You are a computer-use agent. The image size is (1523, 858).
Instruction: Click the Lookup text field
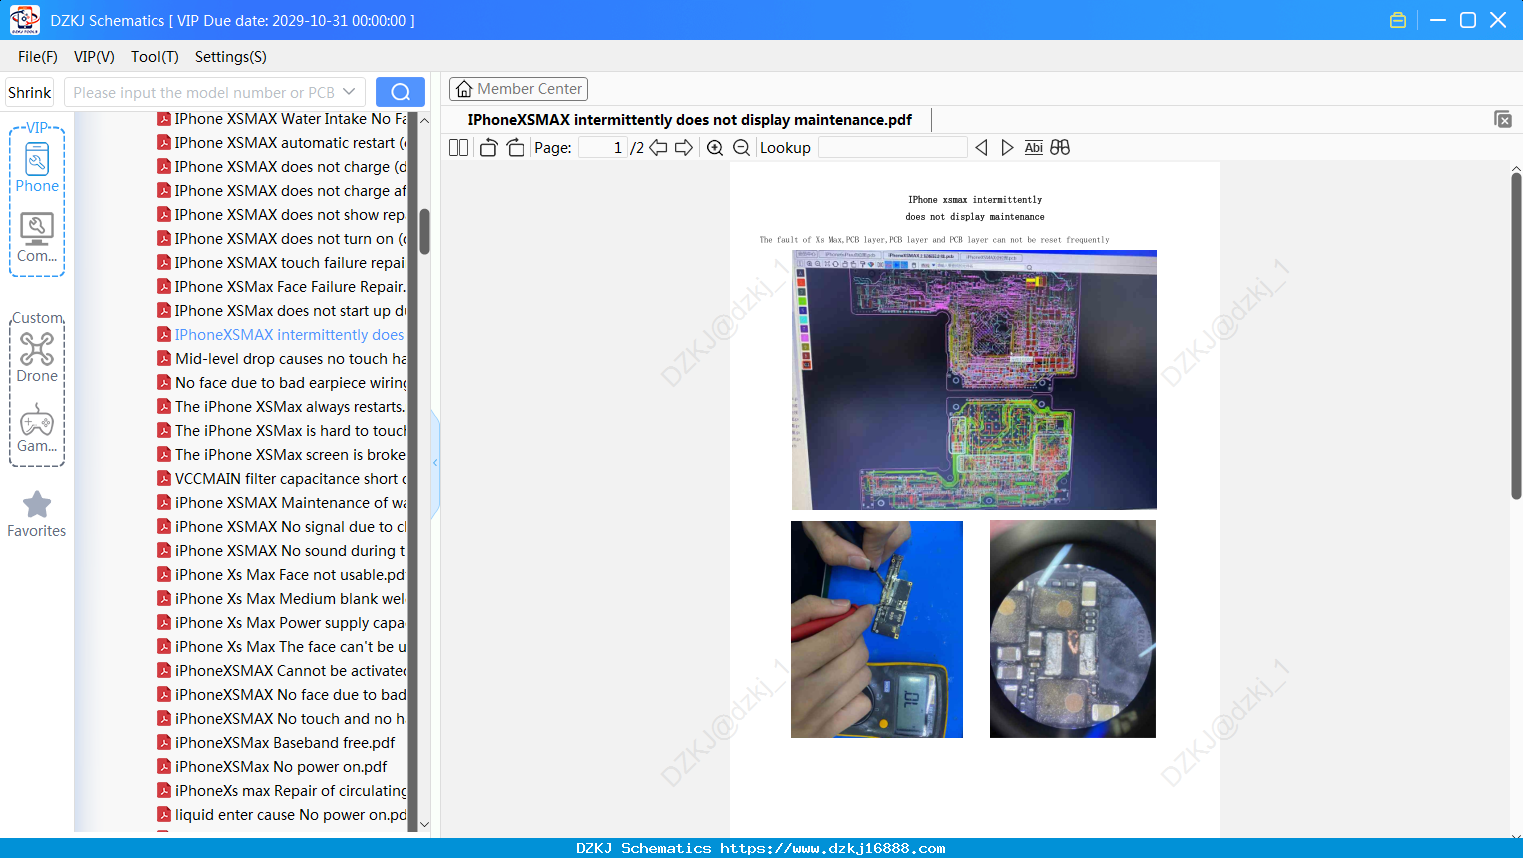(x=892, y=148)
